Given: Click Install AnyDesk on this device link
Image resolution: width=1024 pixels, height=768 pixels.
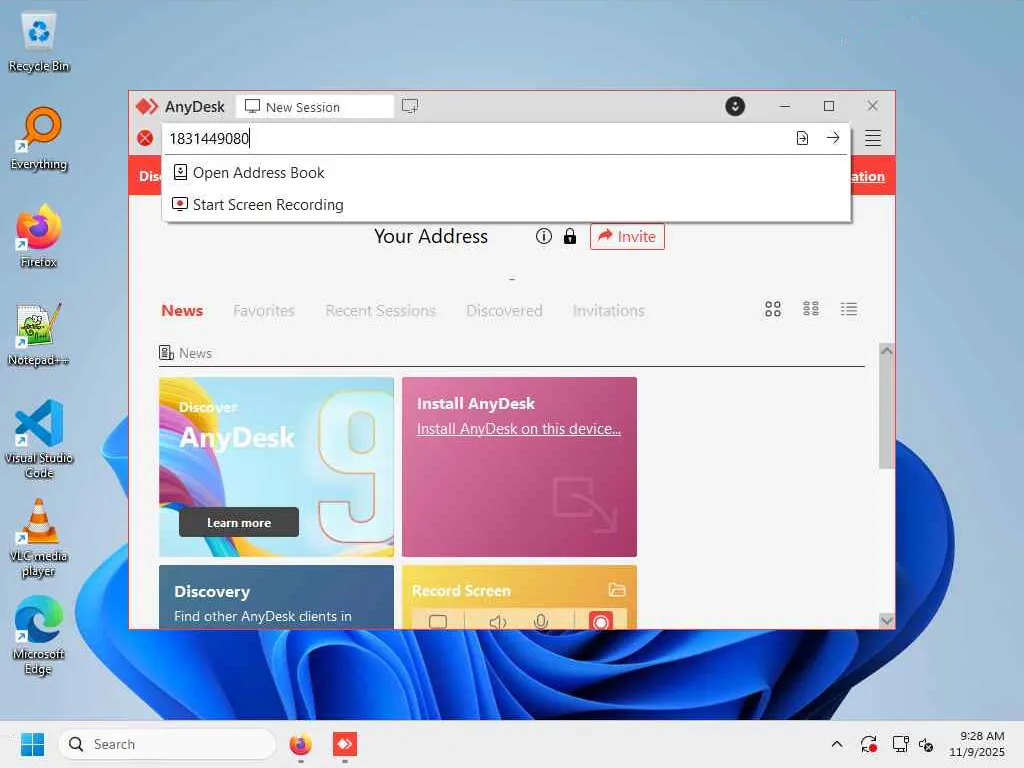Looking at the screenshot, I should [x=519, y=428].
